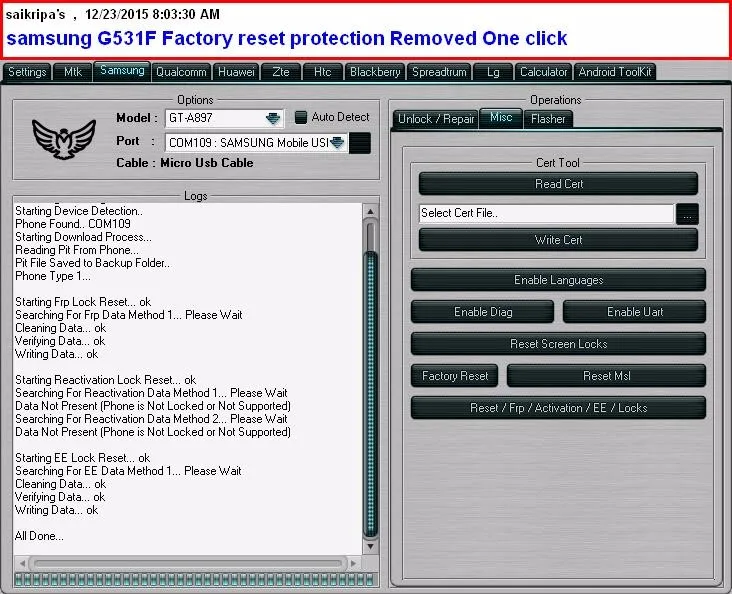Select the Misc operations tab
Image resolution: width=732 pixels, height=594 pixels.
point(501,118)
